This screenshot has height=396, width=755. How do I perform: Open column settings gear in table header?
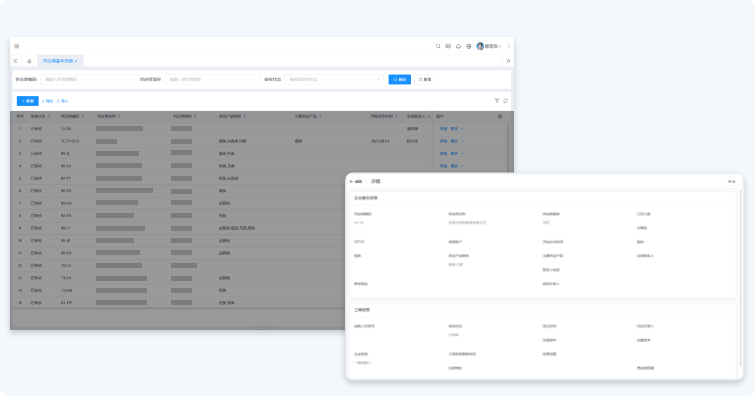tap(500, 116)
